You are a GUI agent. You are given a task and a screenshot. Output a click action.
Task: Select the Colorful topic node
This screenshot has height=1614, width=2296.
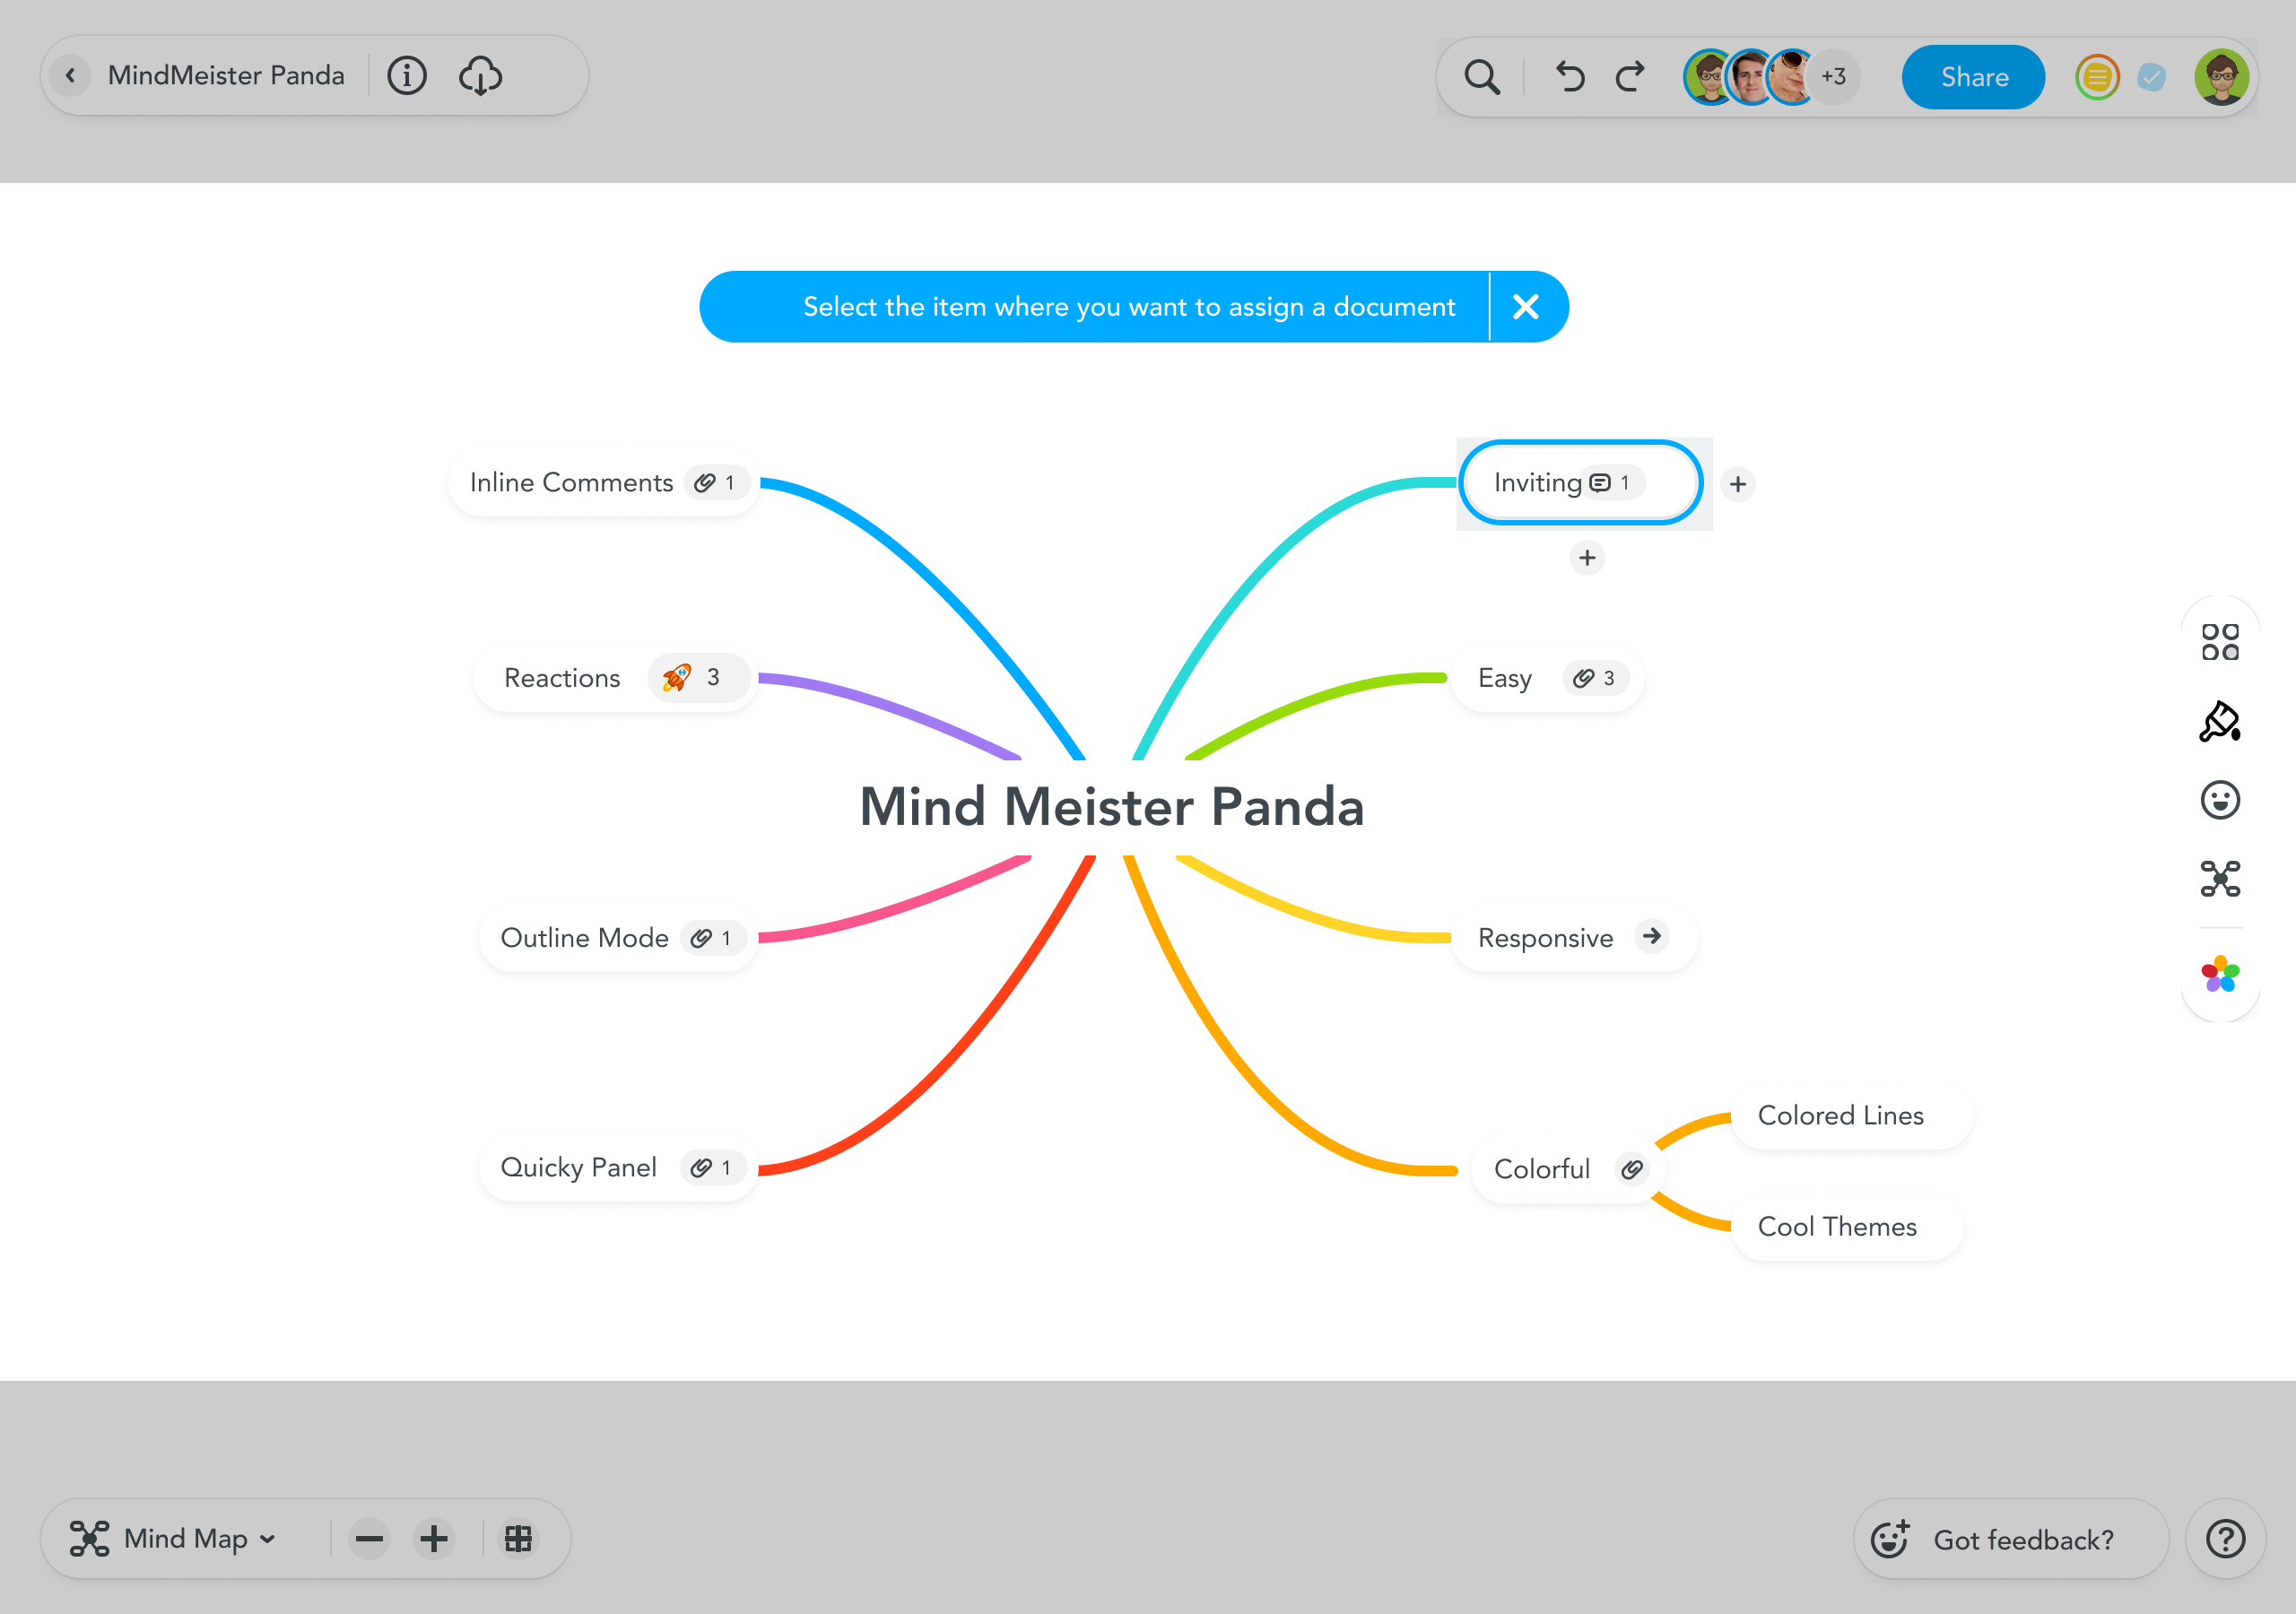(x=1541, y=1169)
